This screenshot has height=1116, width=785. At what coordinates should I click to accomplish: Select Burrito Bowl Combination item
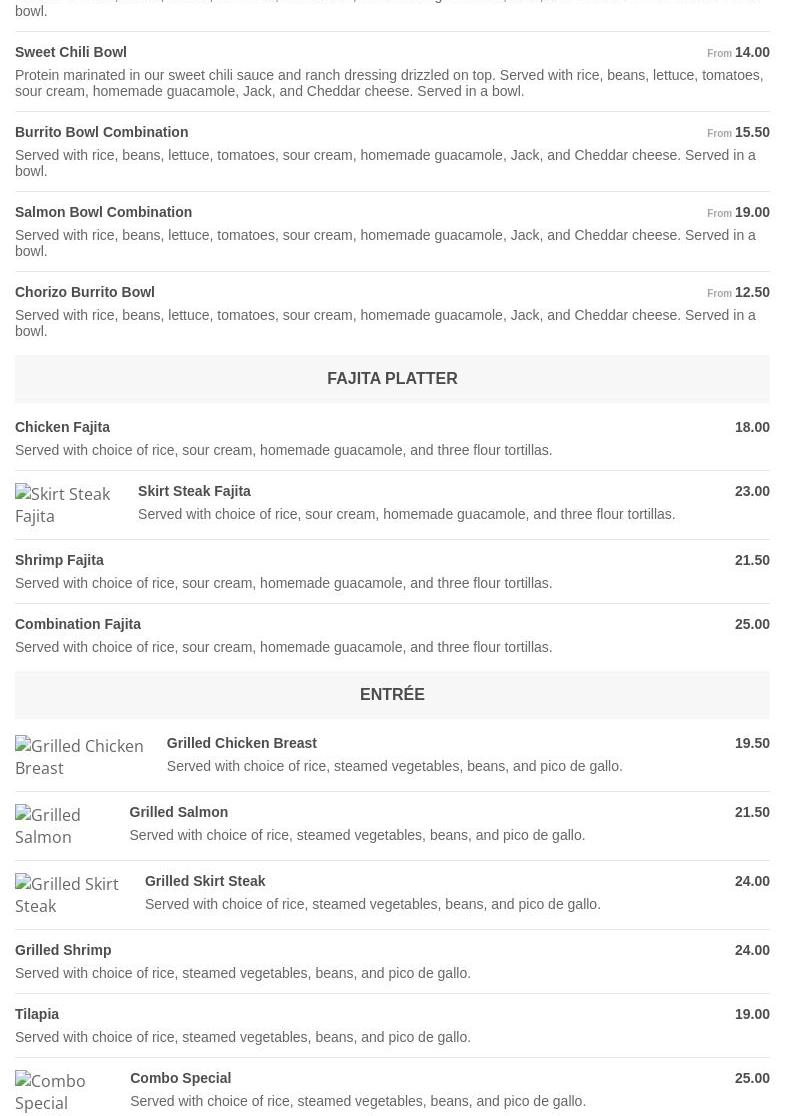pos(101,132)
